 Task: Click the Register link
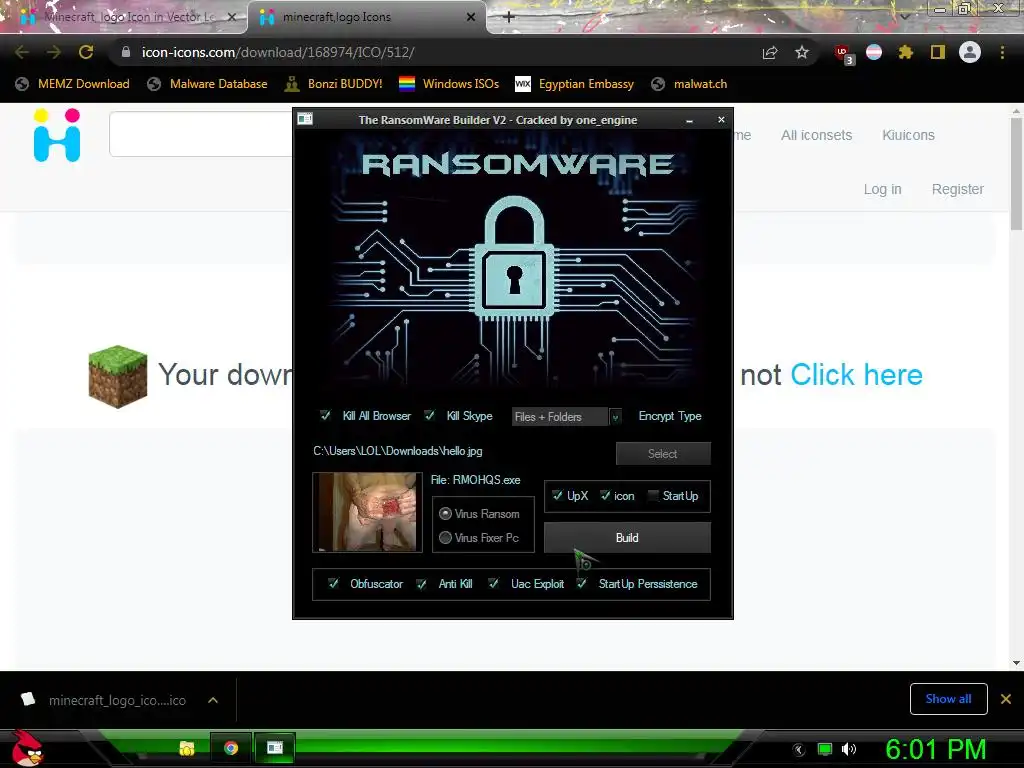pos(957,189)
